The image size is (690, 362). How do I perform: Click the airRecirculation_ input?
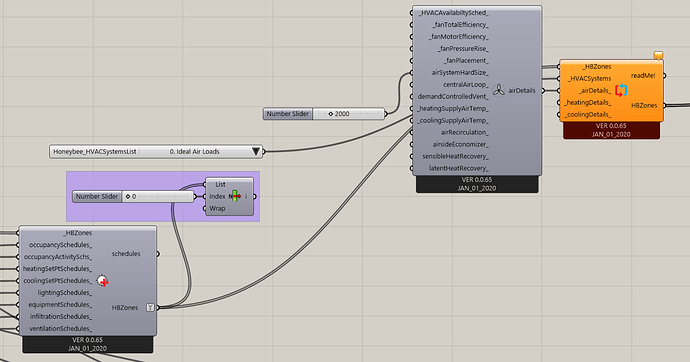pos(465,132)
